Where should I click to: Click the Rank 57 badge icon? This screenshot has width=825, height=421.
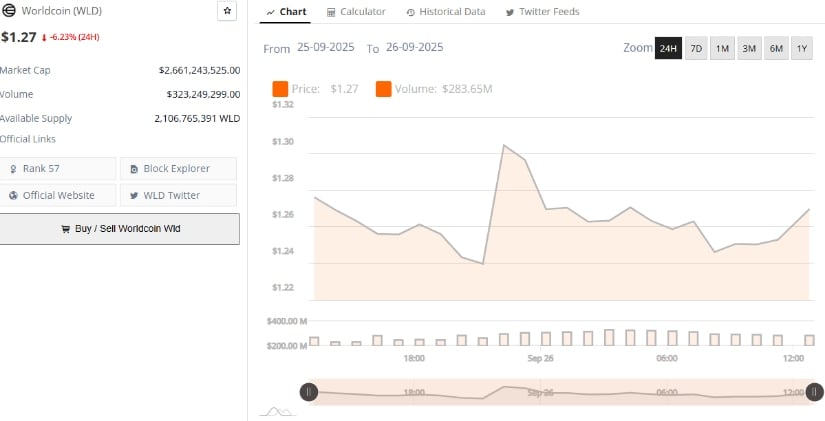click(x=13, y=169)
